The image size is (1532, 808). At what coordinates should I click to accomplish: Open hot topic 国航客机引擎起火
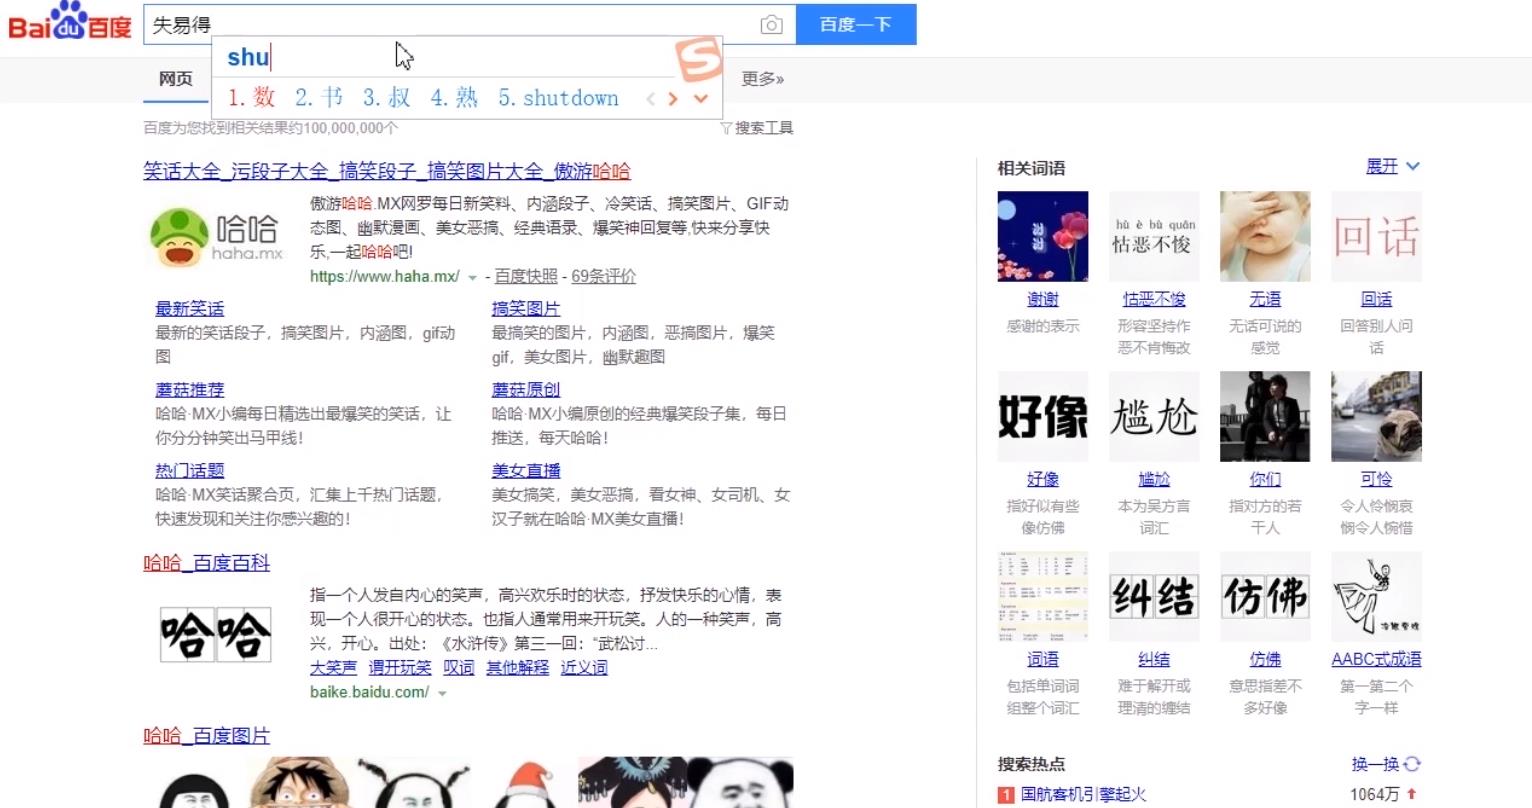pos(1083,794)
